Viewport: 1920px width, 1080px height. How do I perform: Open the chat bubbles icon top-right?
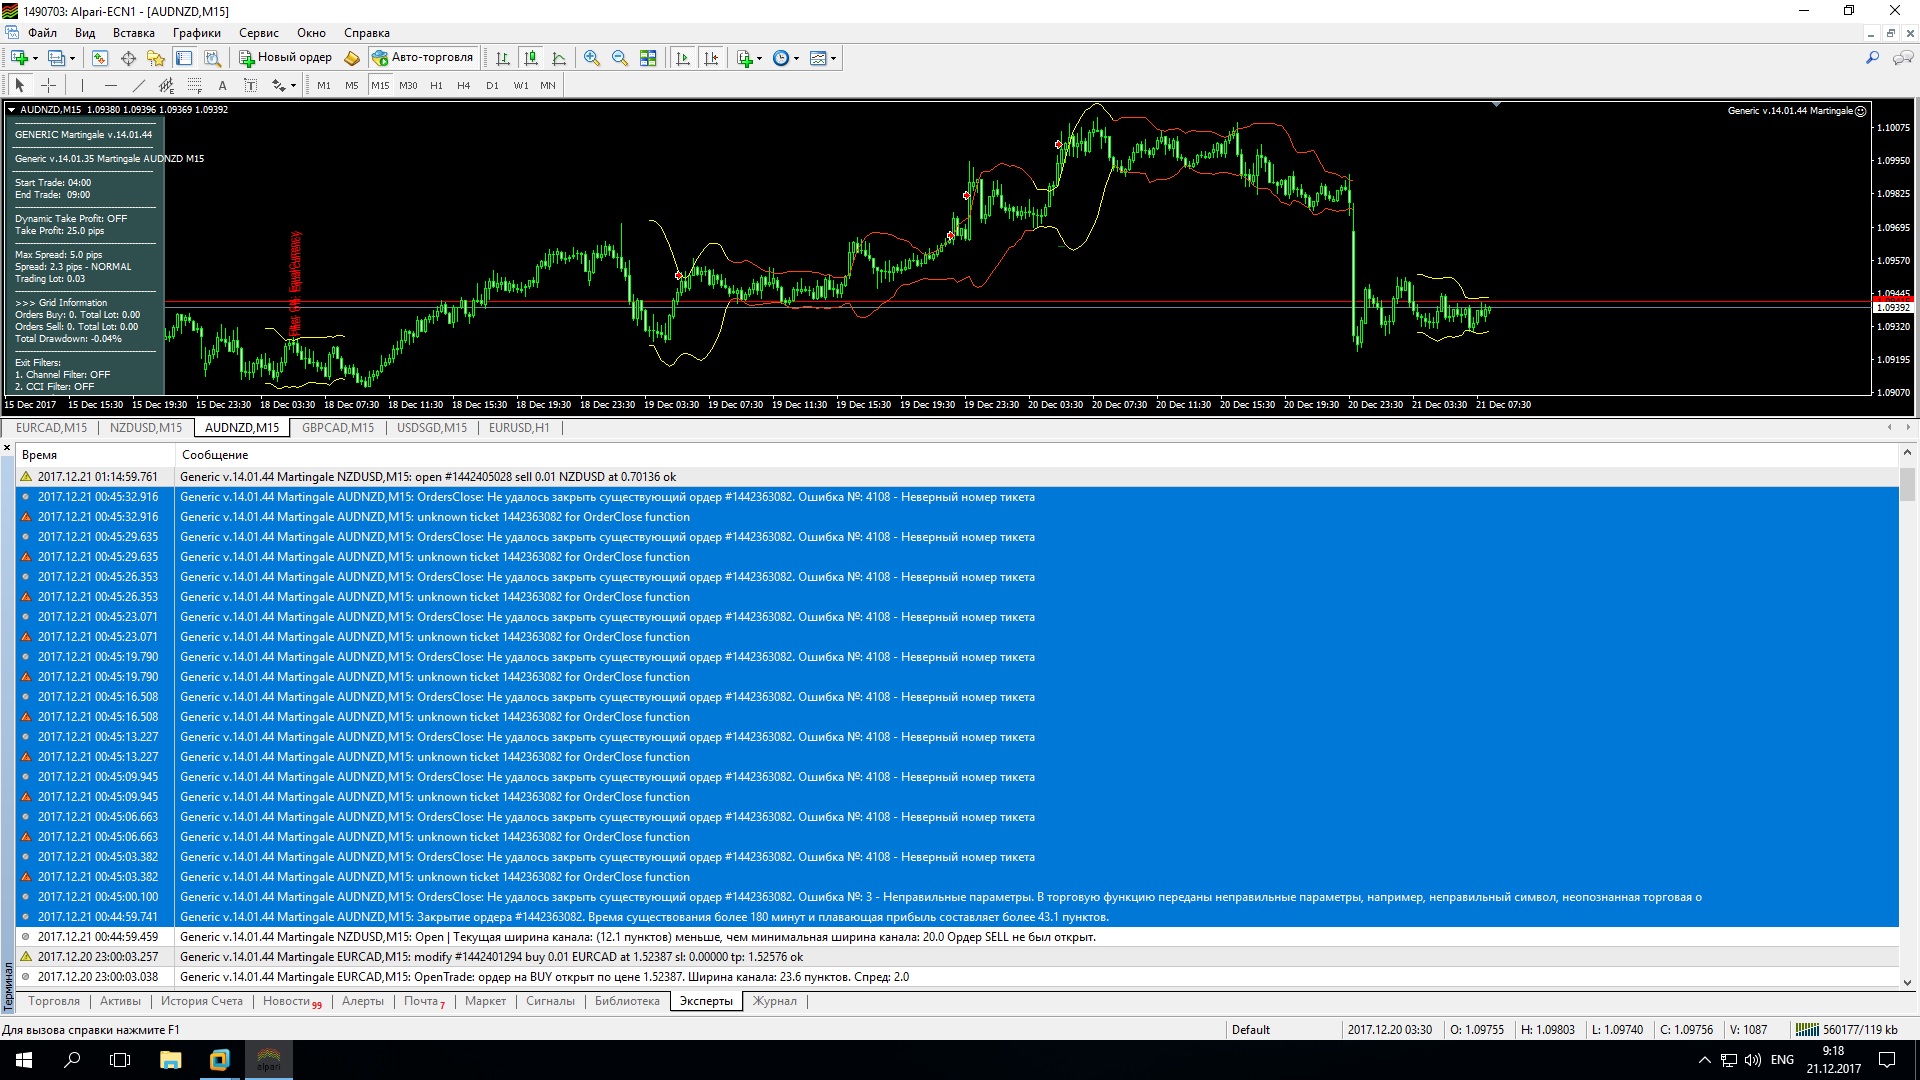[x=1902, y=58]
